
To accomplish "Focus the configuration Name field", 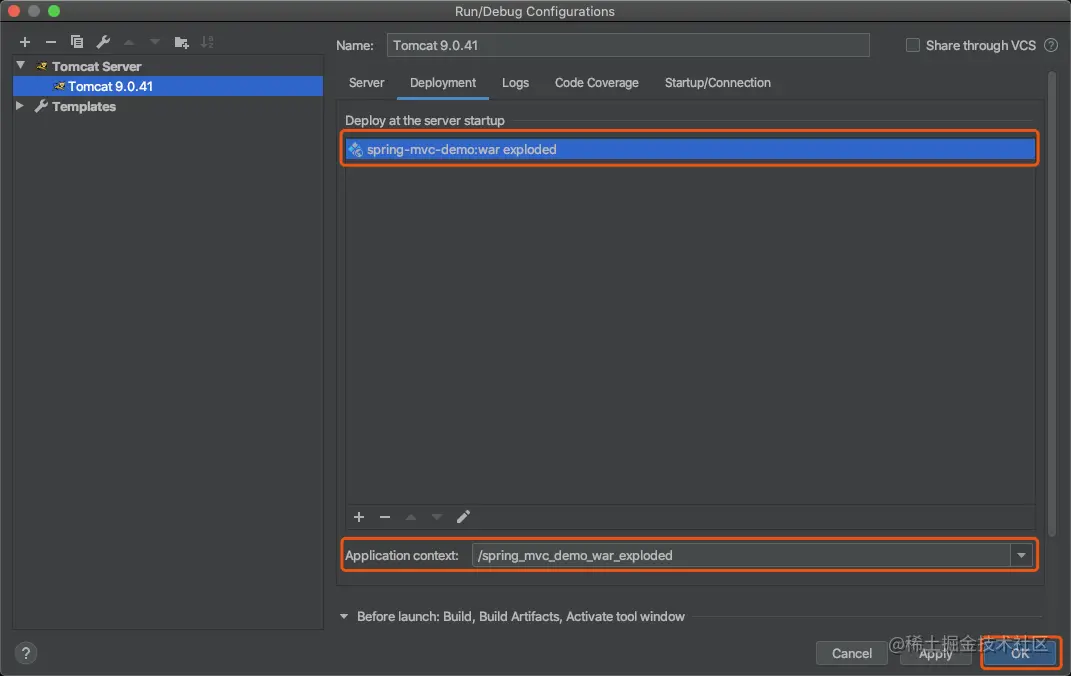I will coord(628,45).
